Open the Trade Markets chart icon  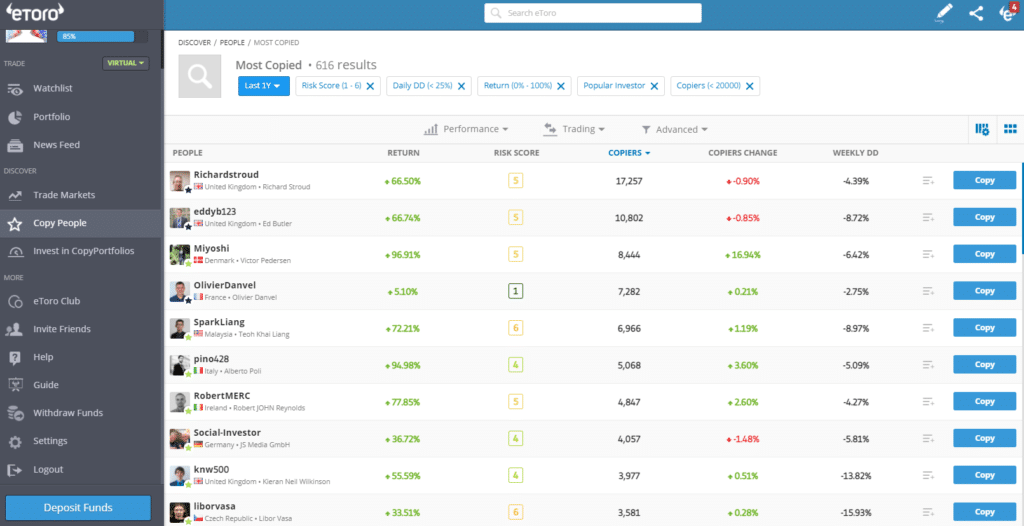(x=15, y=195)
